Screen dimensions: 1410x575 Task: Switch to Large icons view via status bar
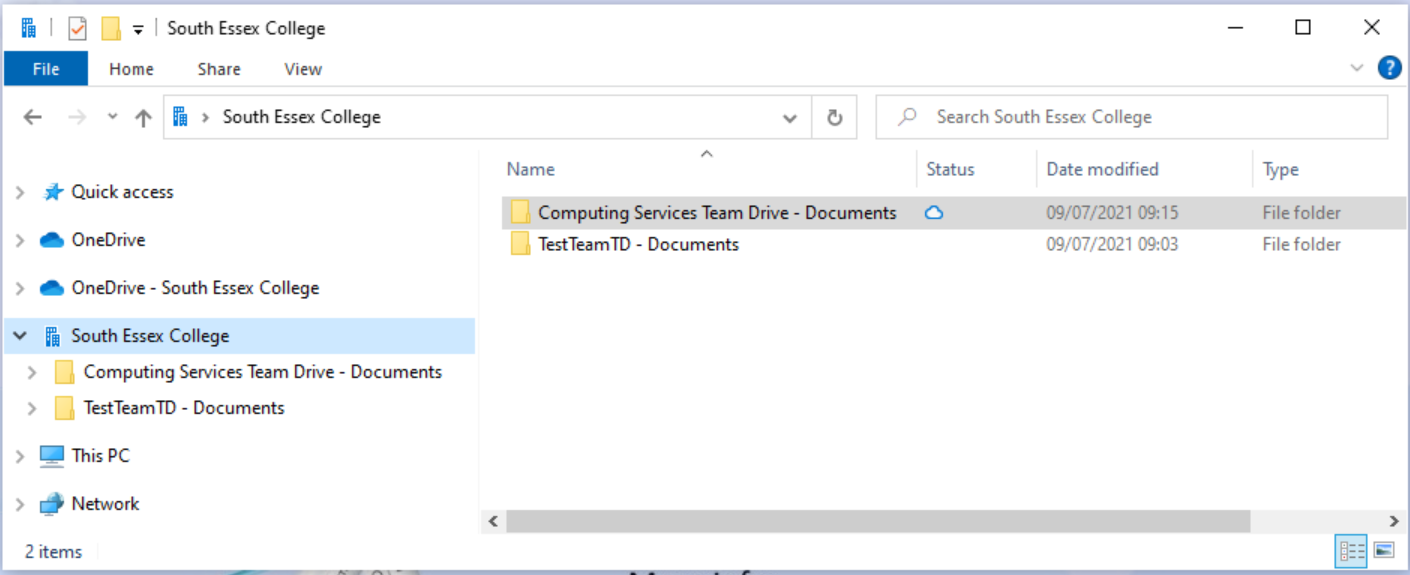(1384, 550)
